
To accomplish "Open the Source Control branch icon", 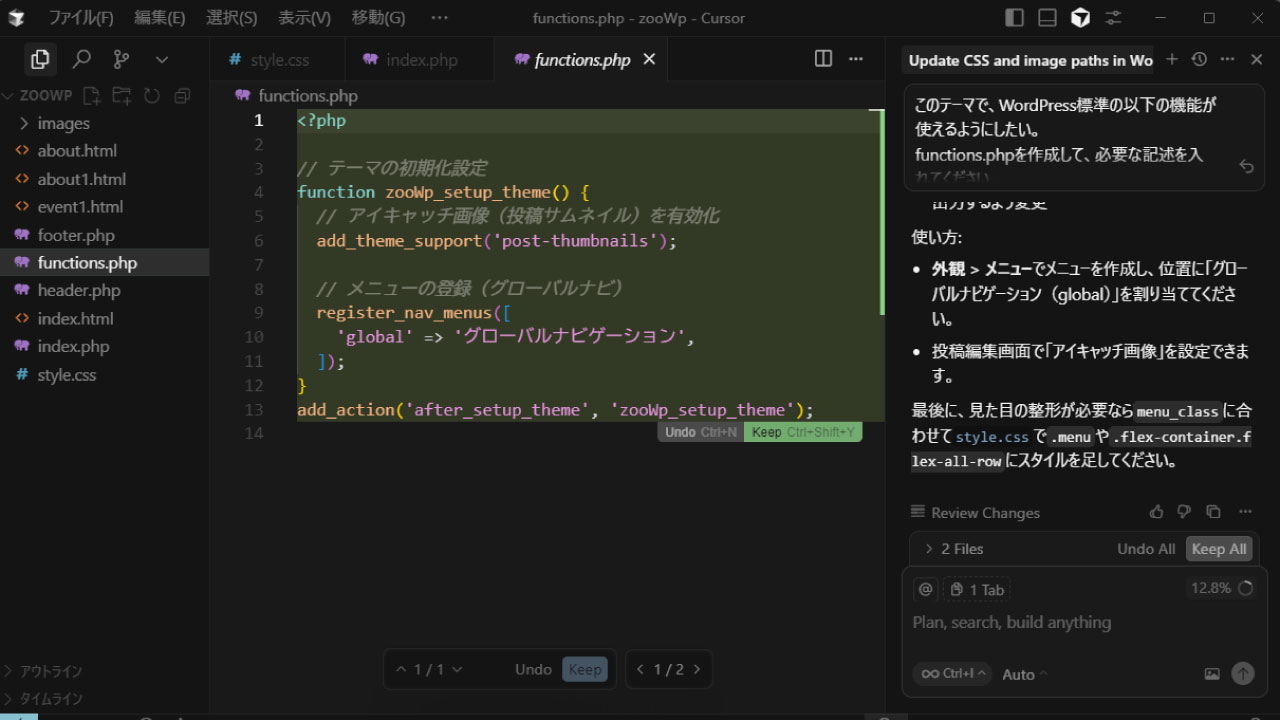I will (x=122, y=60).
